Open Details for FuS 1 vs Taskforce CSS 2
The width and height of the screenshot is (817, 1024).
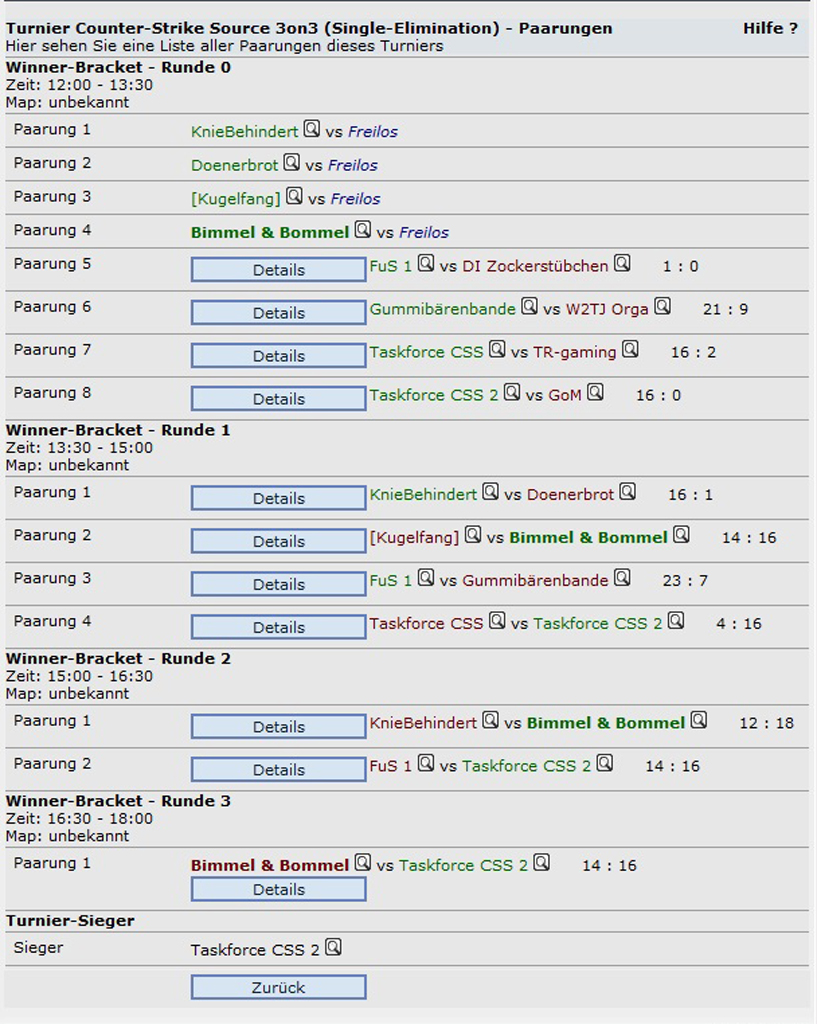[279, 770]
